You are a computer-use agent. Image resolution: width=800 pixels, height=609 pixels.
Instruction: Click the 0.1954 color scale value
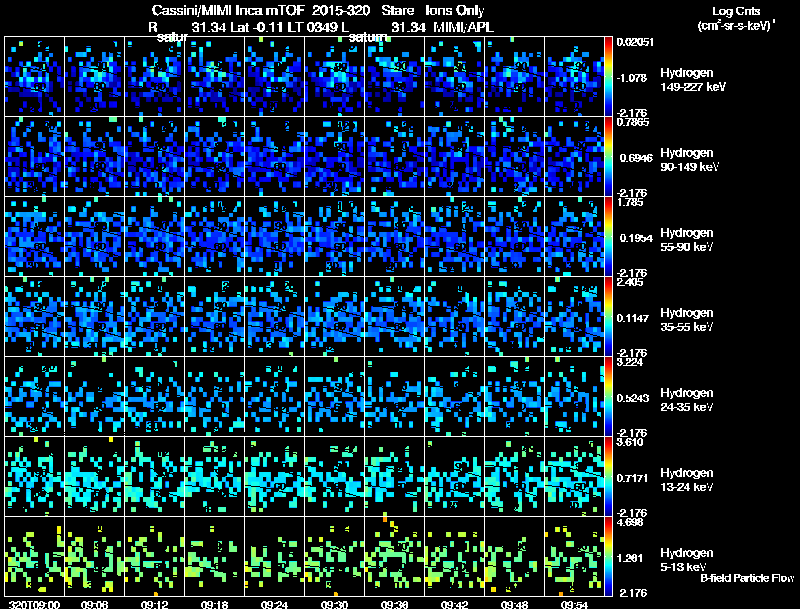point(636,238)
